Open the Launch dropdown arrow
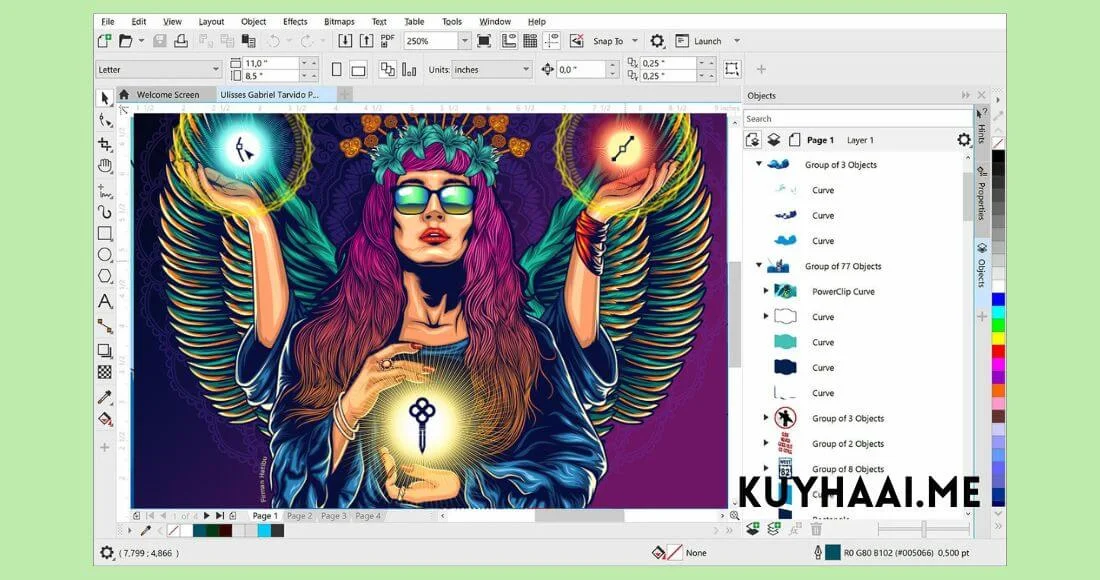Screen dimensions: 1100x580 (x=737, y=41)
